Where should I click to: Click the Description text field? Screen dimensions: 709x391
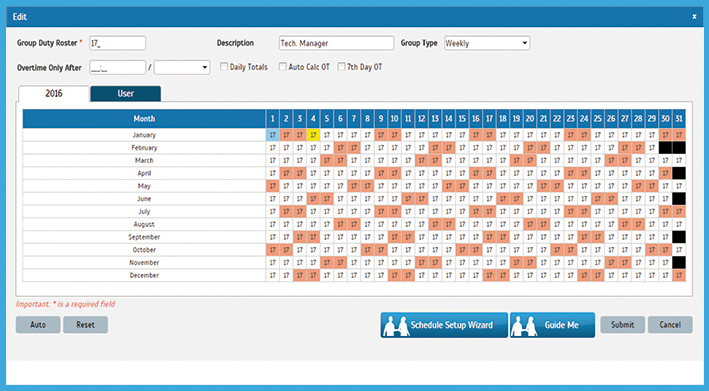[336, 43]
